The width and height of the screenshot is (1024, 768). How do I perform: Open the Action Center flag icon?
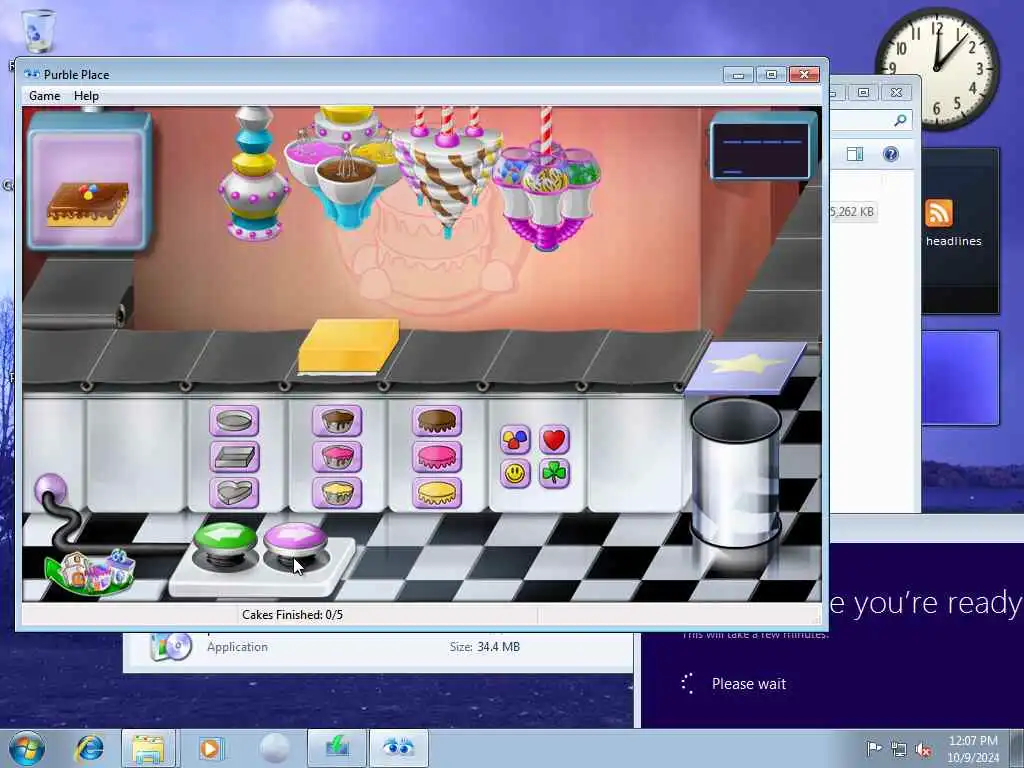coord(874,748)
